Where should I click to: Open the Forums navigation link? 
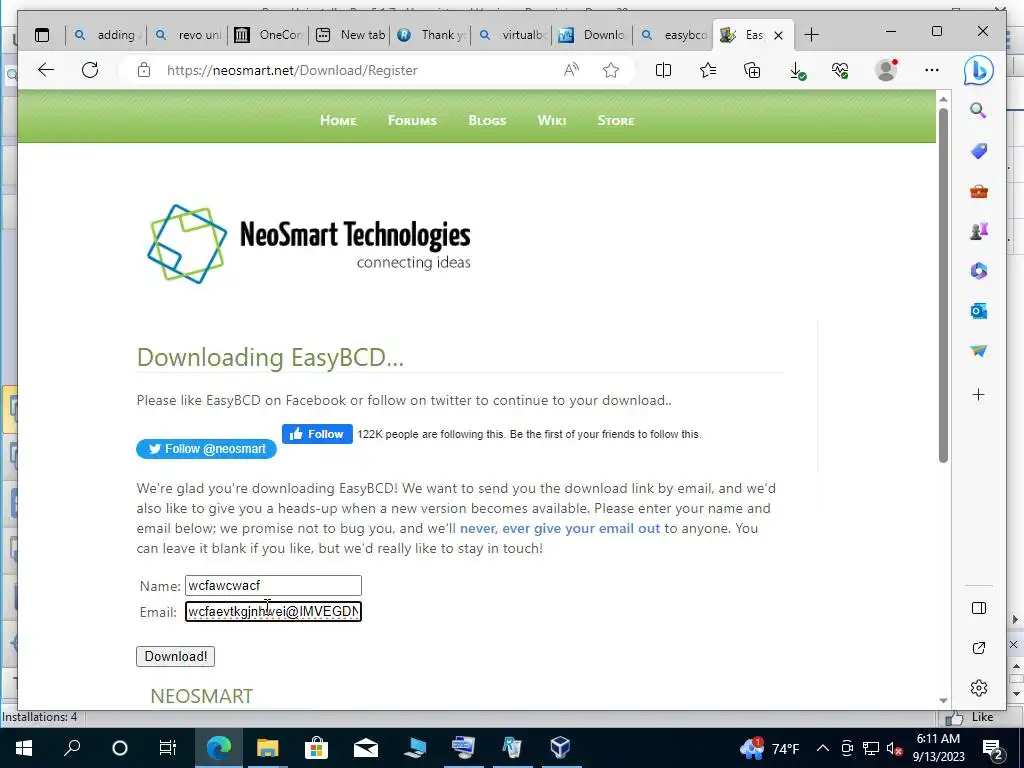coord(412,120)
